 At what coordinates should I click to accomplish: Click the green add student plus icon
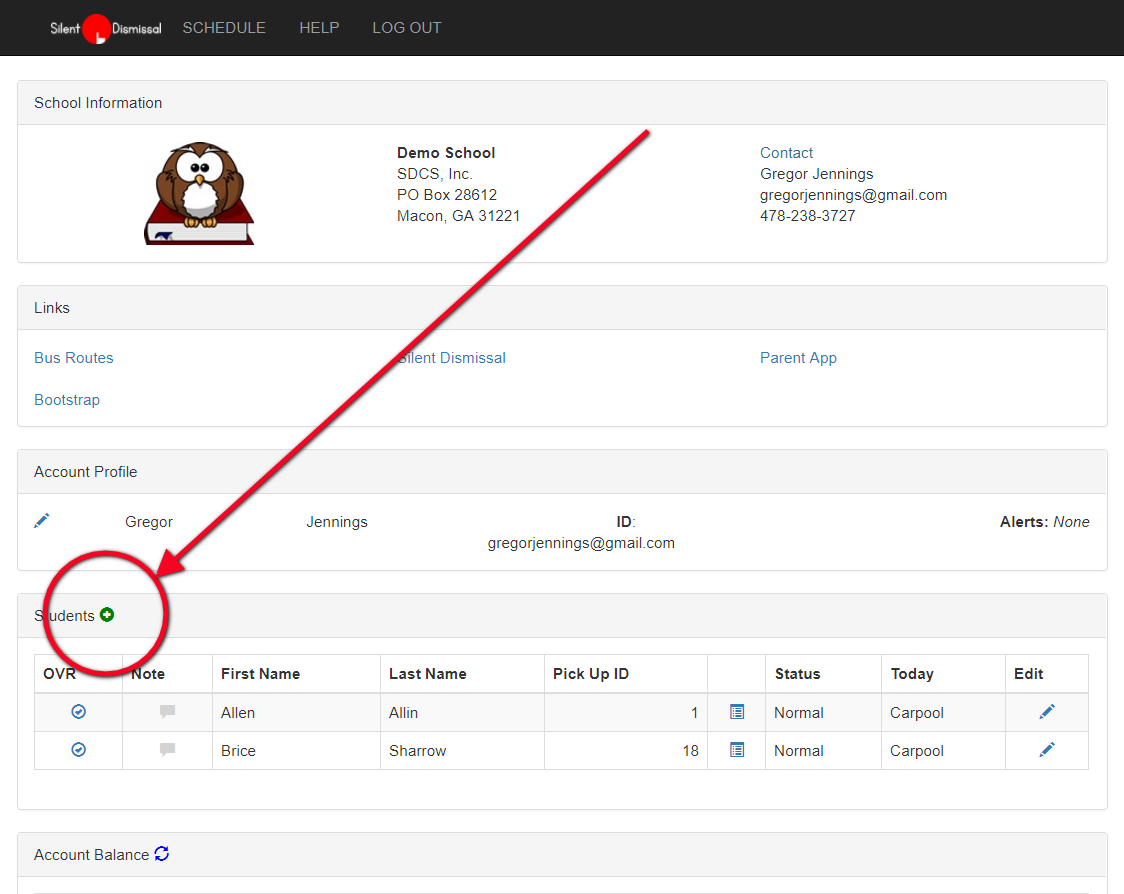(x=107, y=615)
